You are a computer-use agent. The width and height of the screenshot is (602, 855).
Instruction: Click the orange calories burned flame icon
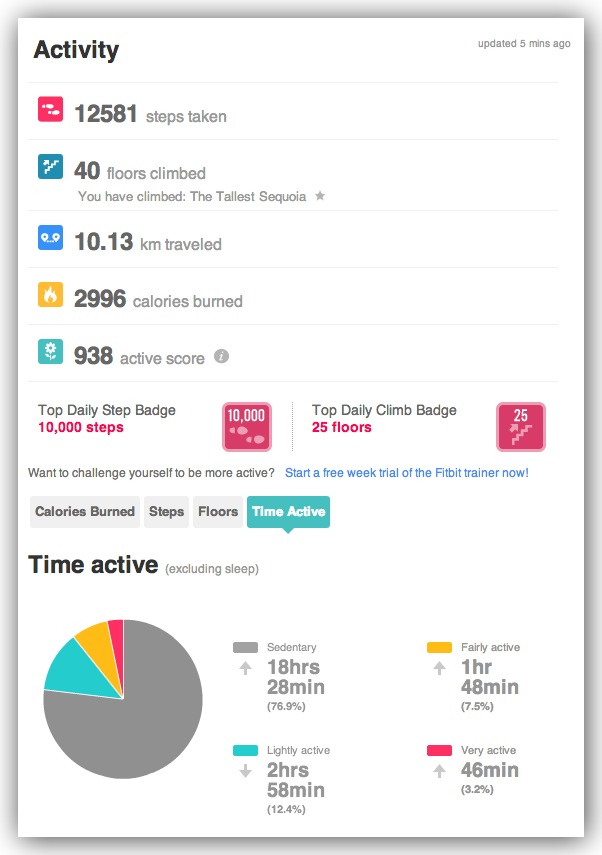click(51, 295)
